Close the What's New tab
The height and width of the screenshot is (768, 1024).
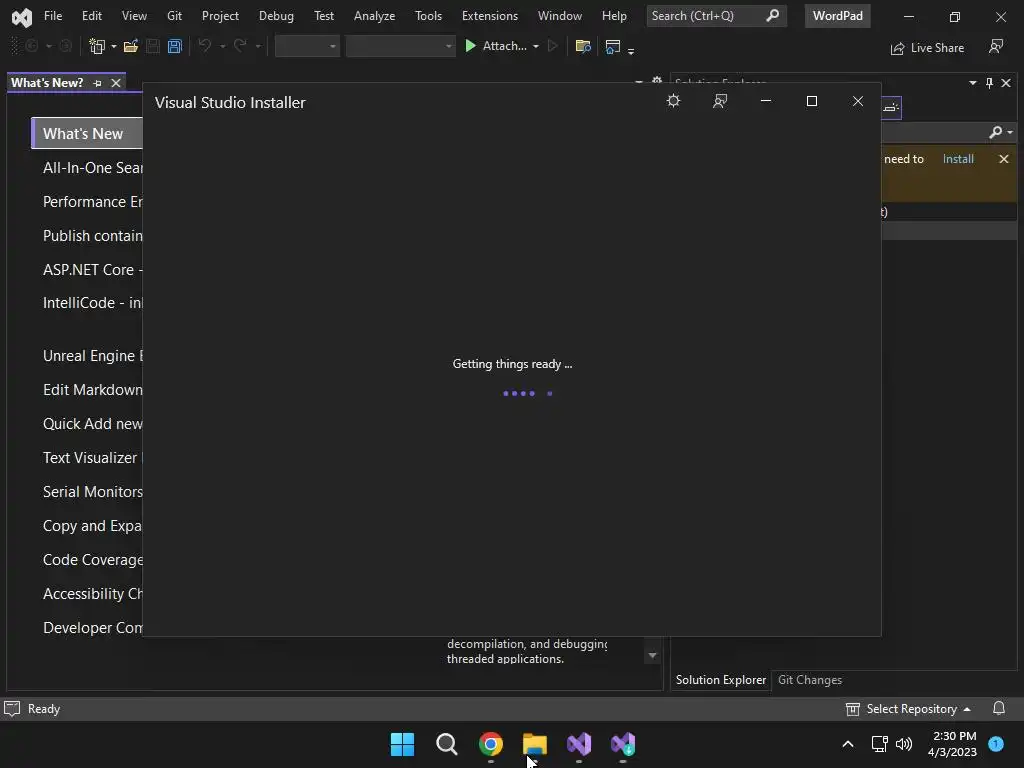click(x=116, y=83)
